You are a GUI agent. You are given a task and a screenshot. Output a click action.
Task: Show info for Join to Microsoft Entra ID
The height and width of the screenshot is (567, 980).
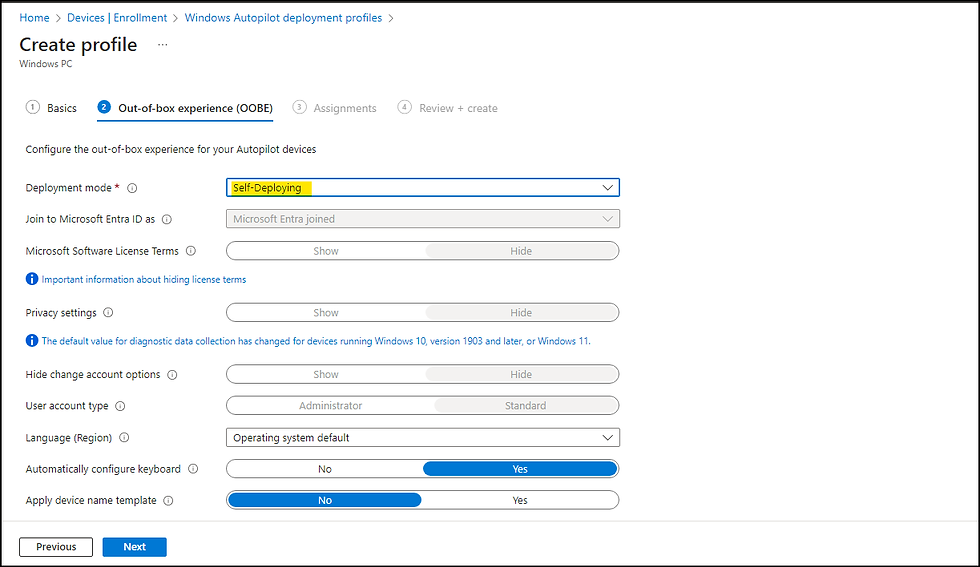coord(167,219)
